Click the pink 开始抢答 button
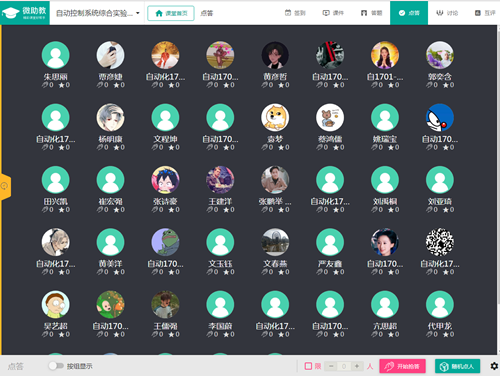This screenshot has height=376, width=500. tap(402, 366)
